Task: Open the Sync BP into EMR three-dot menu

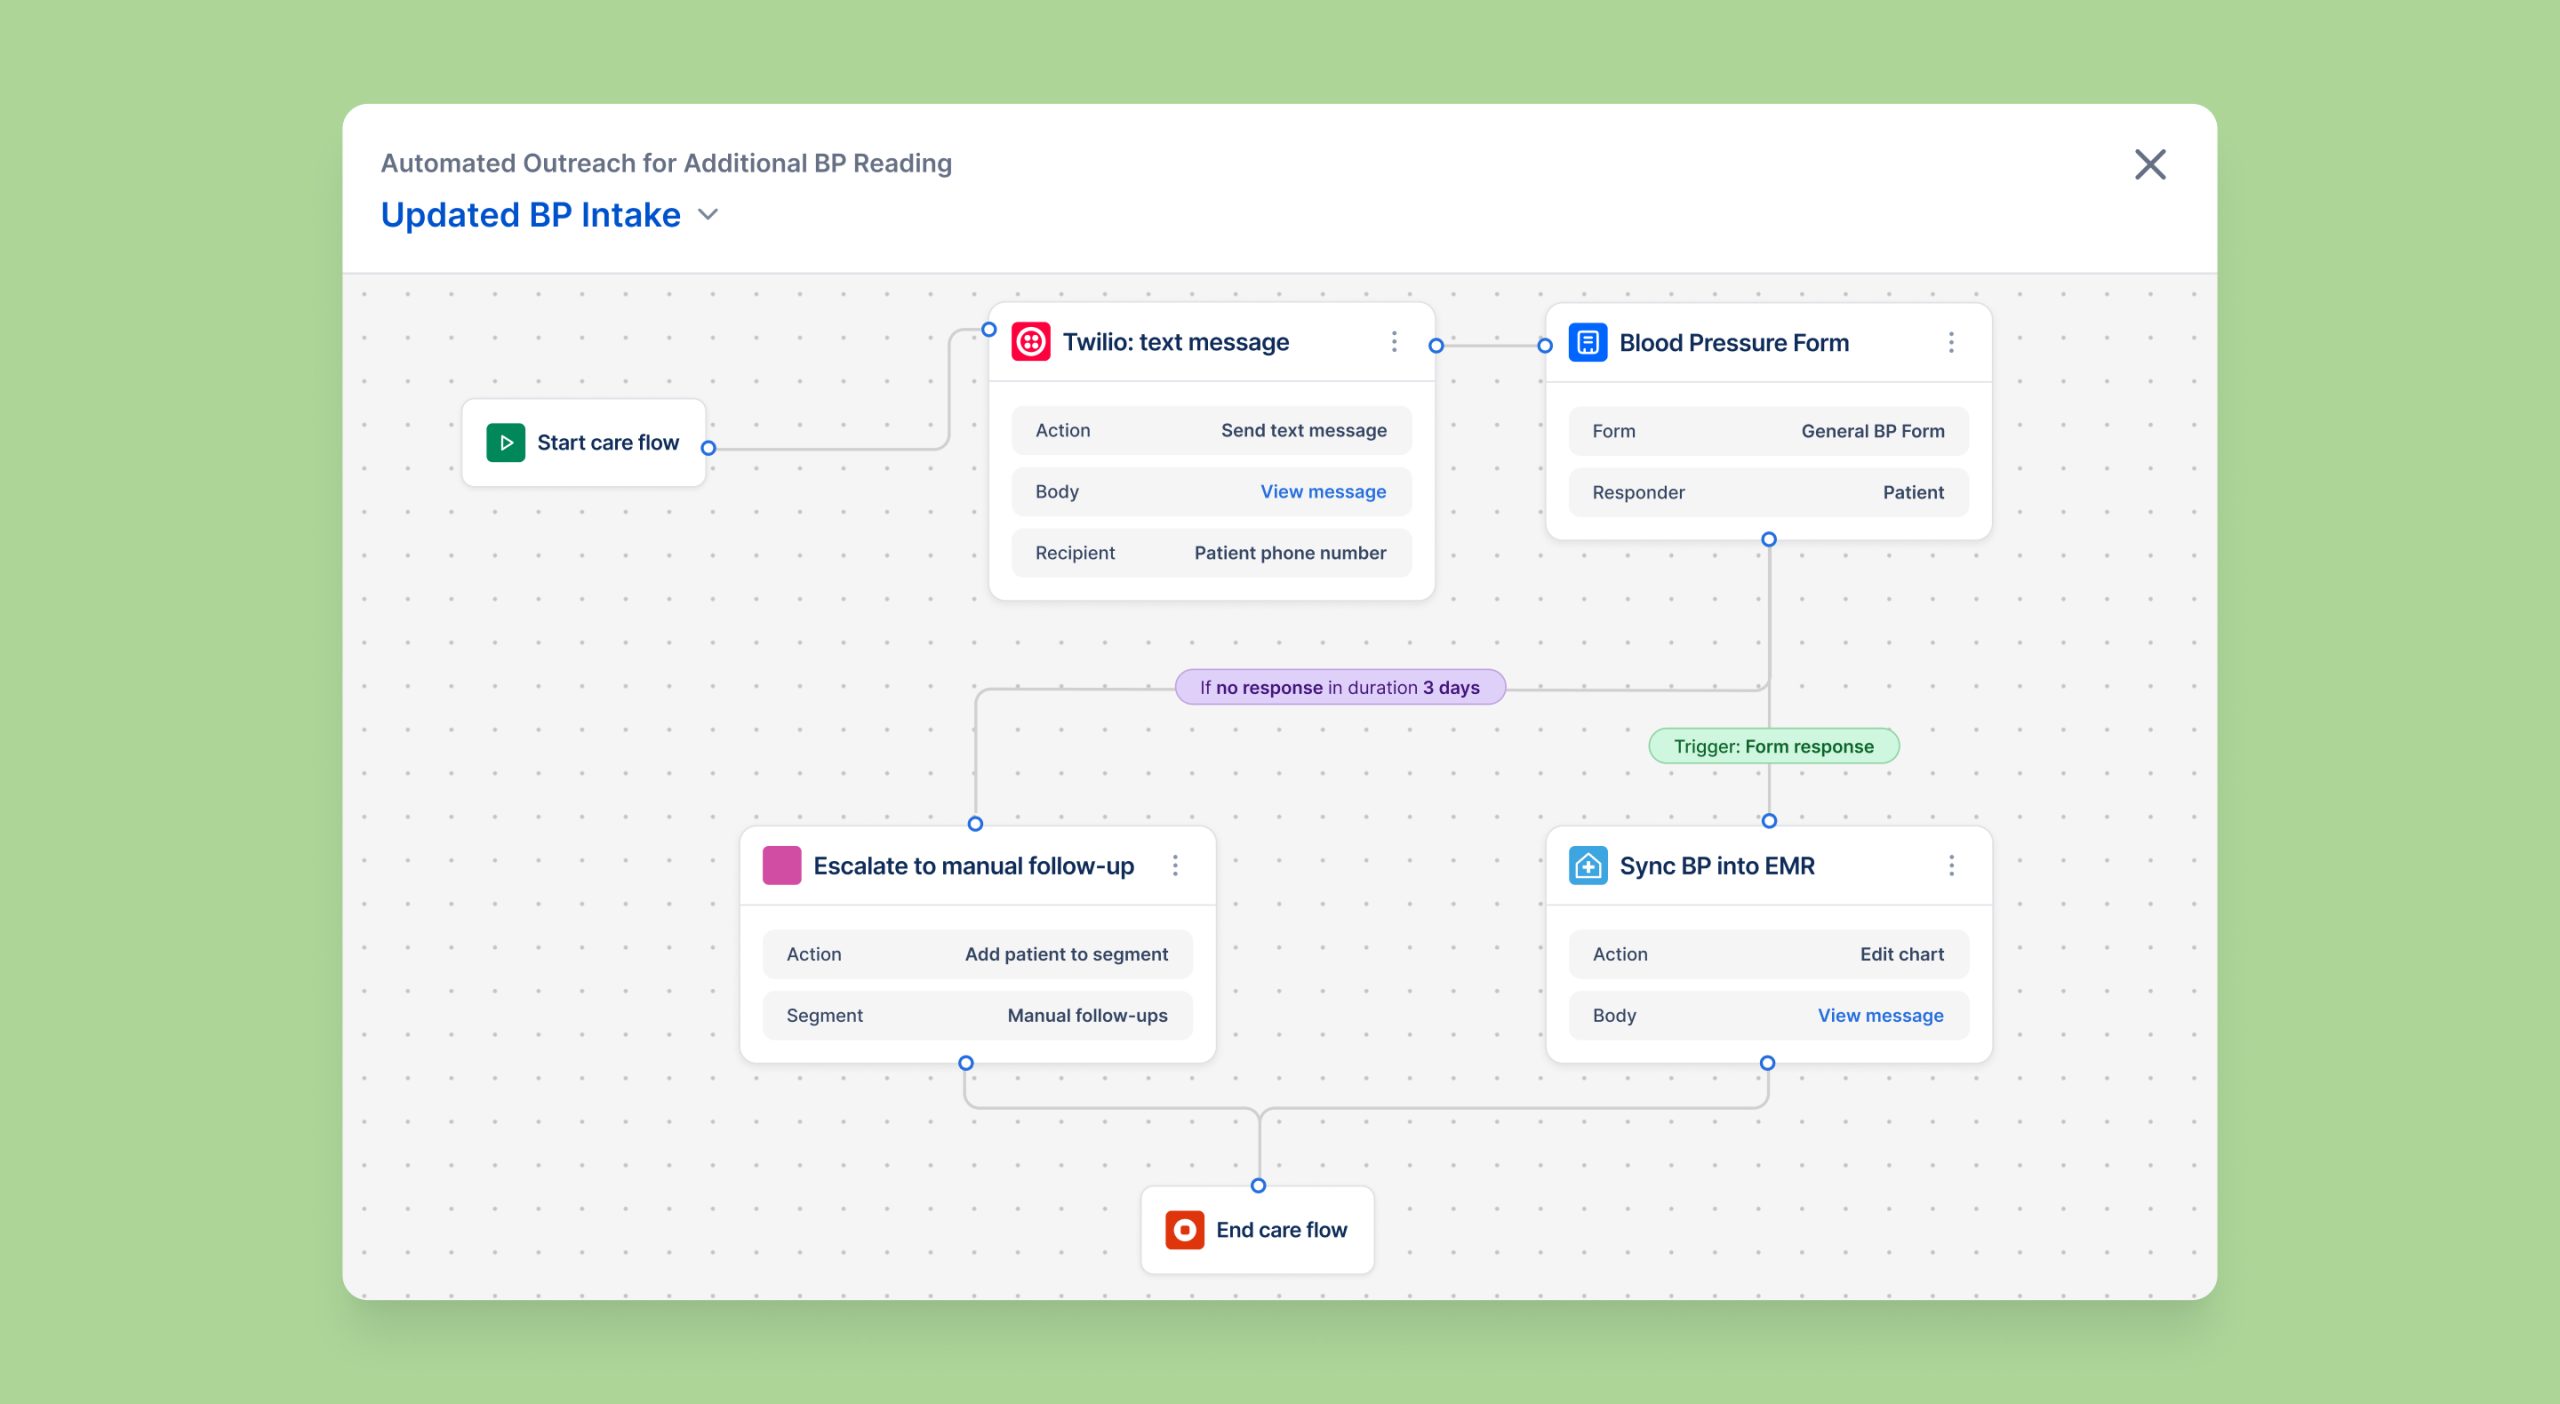Action: pyautogui.click(x=1951, y=866)
